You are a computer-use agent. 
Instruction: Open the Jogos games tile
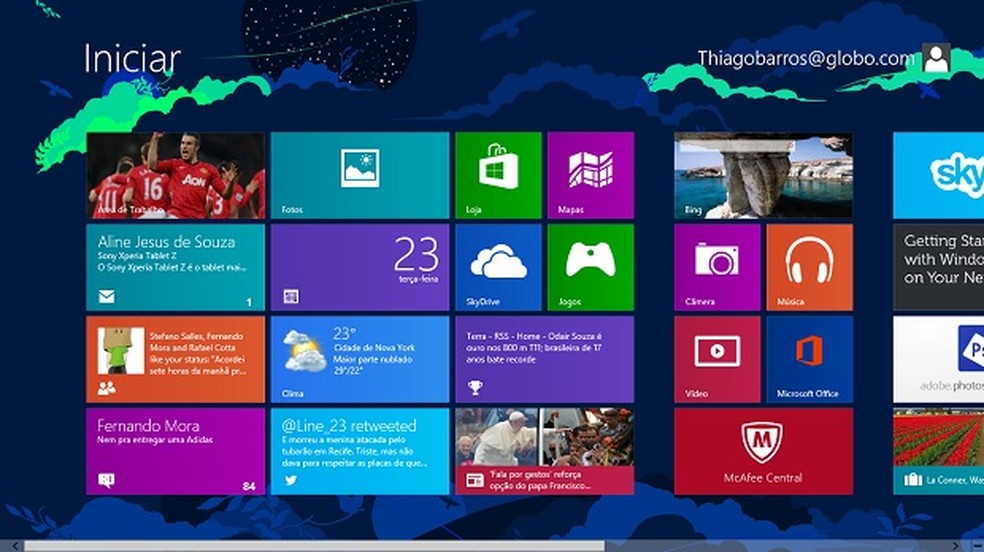tap(591, 267)
